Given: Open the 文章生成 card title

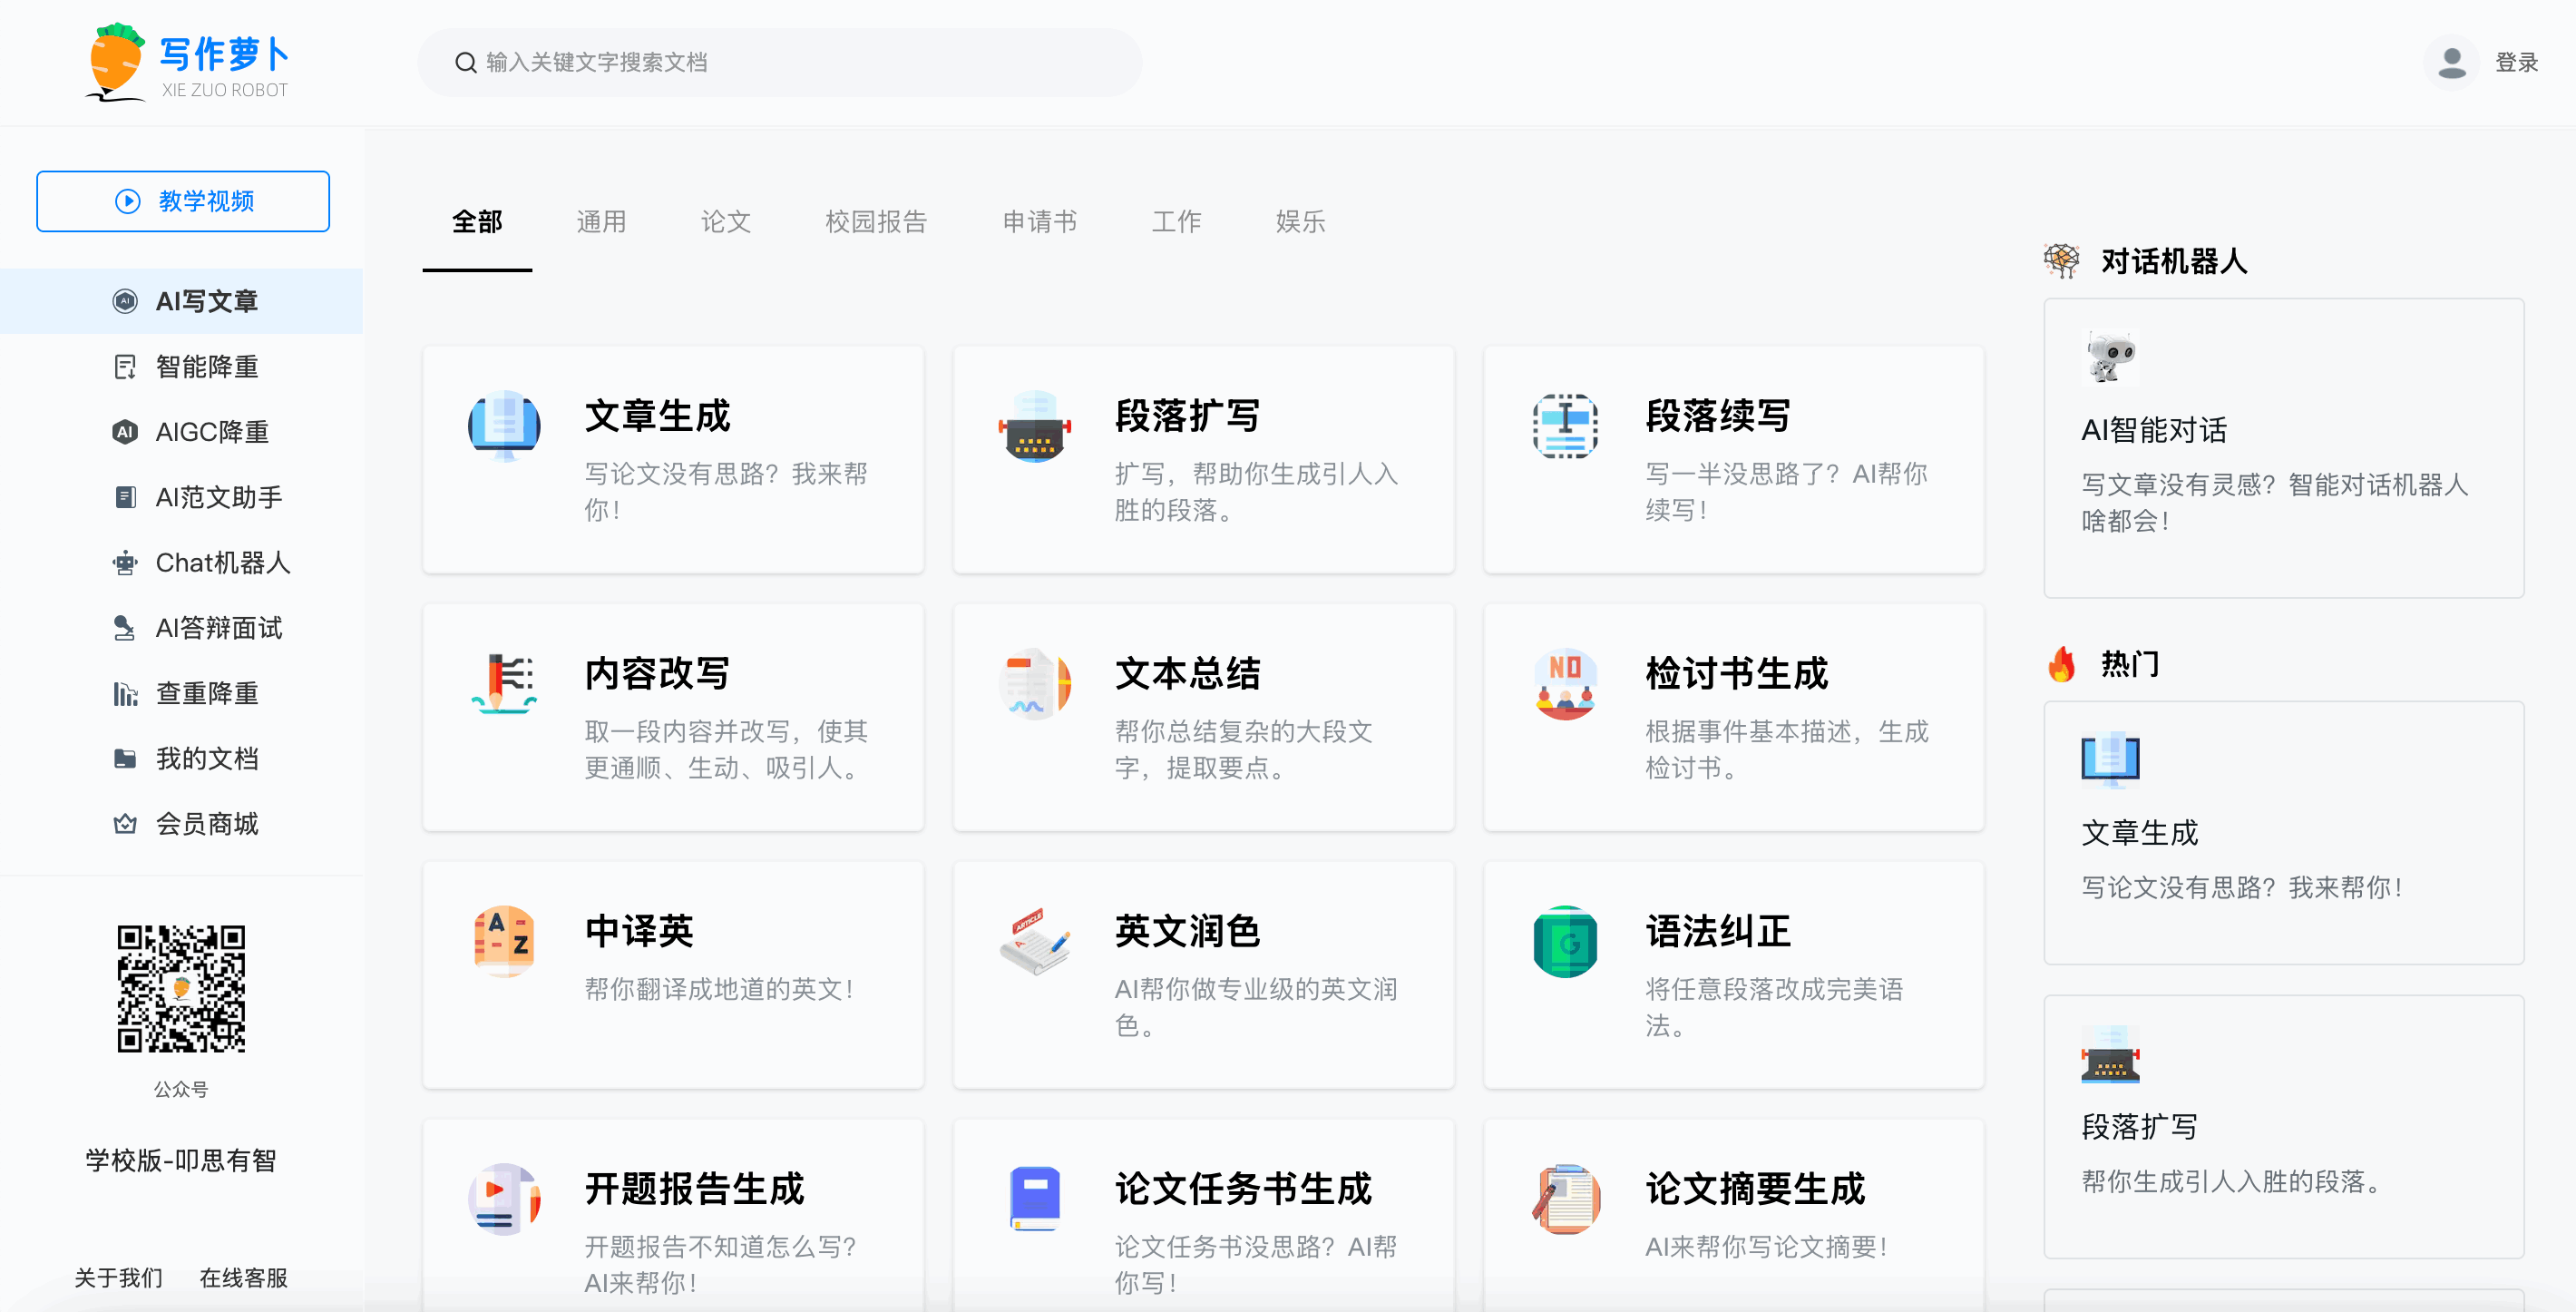Looking at the screenshot, I should pos(657,416).
